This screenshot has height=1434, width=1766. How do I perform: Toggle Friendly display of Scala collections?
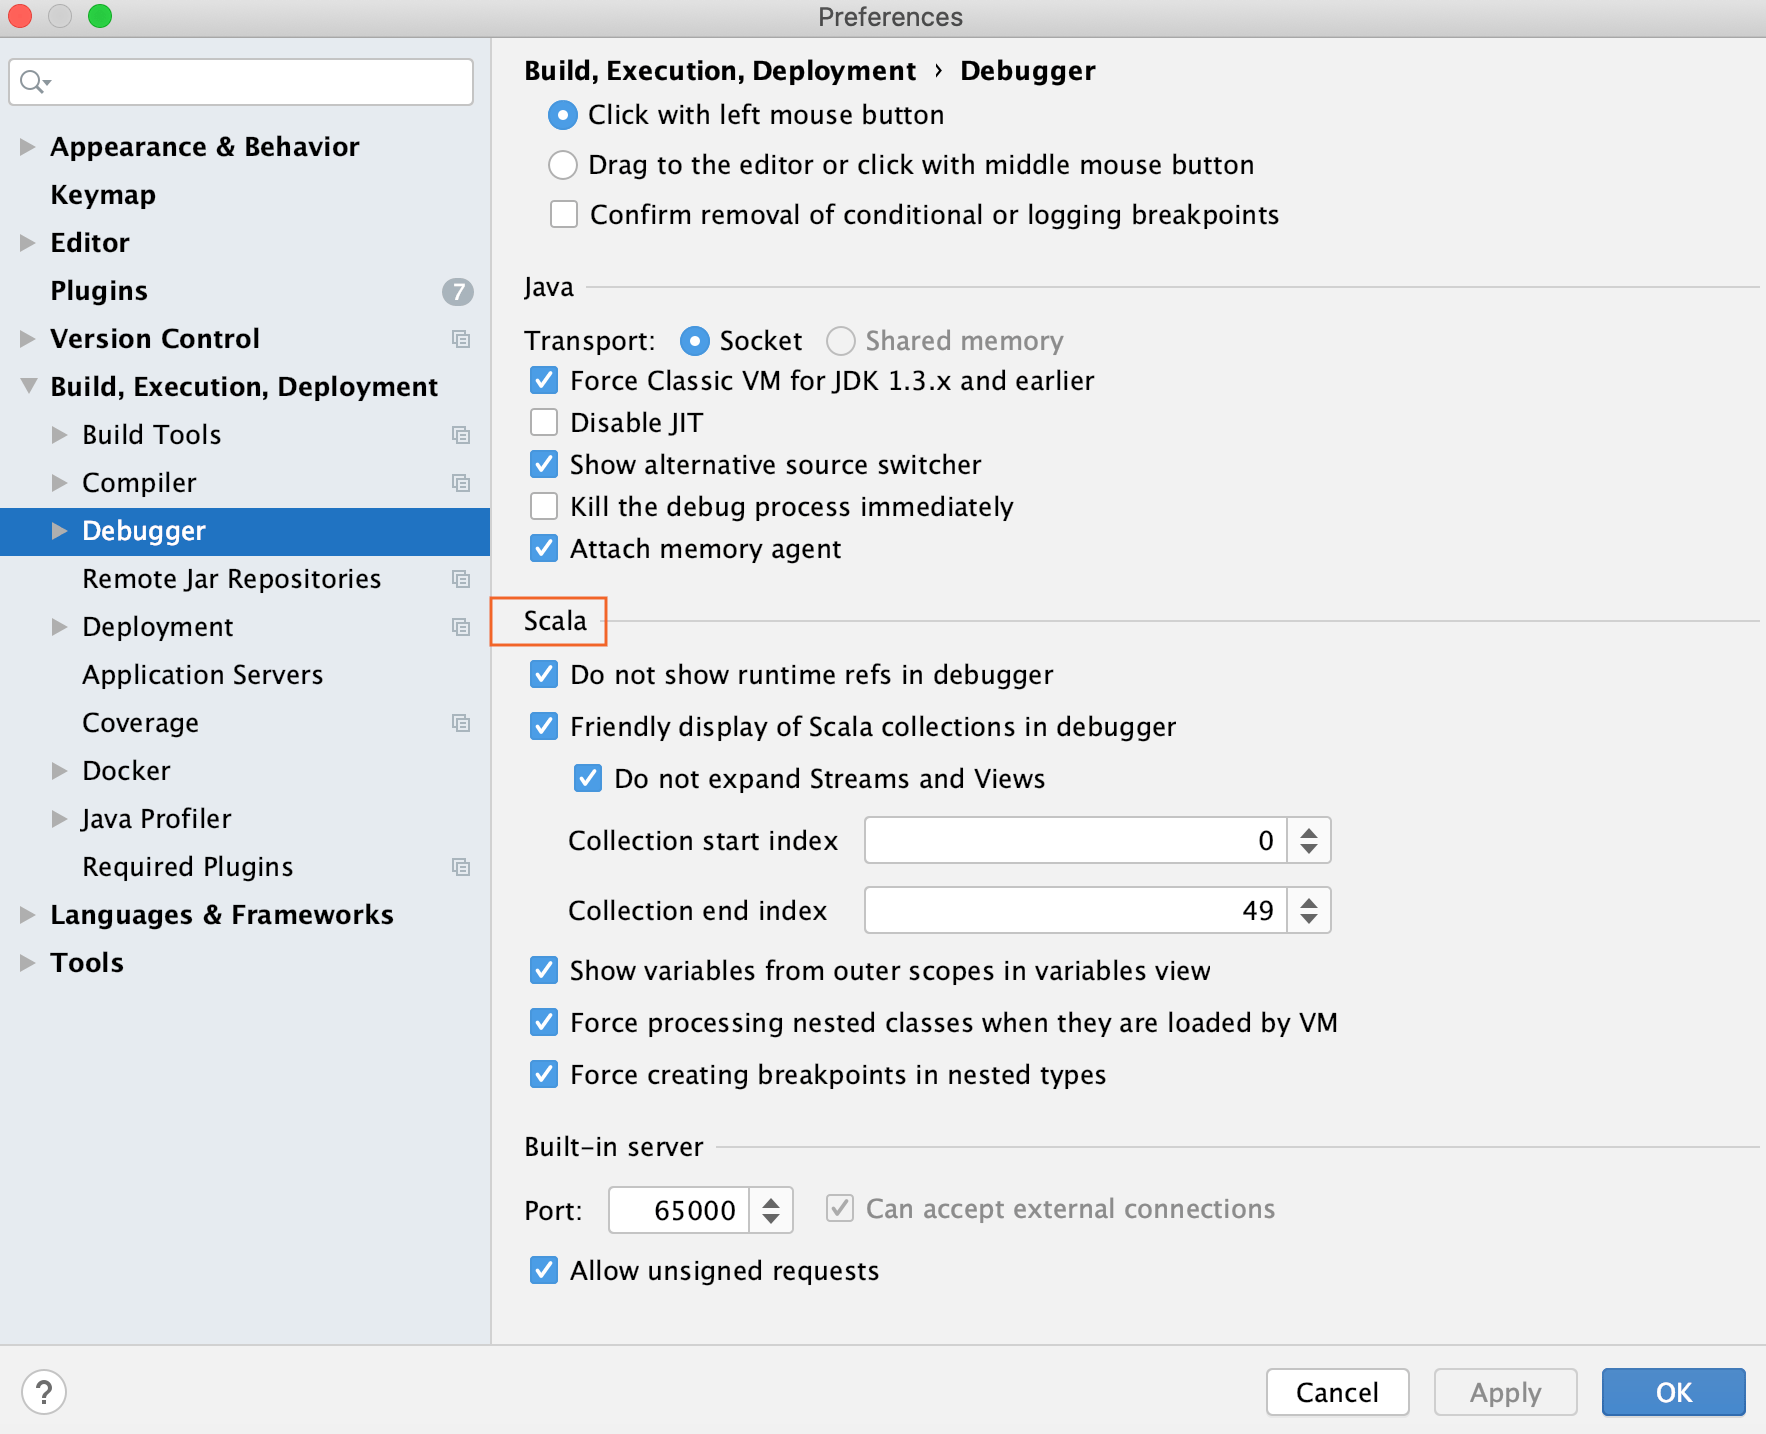(x=544, y=727)
